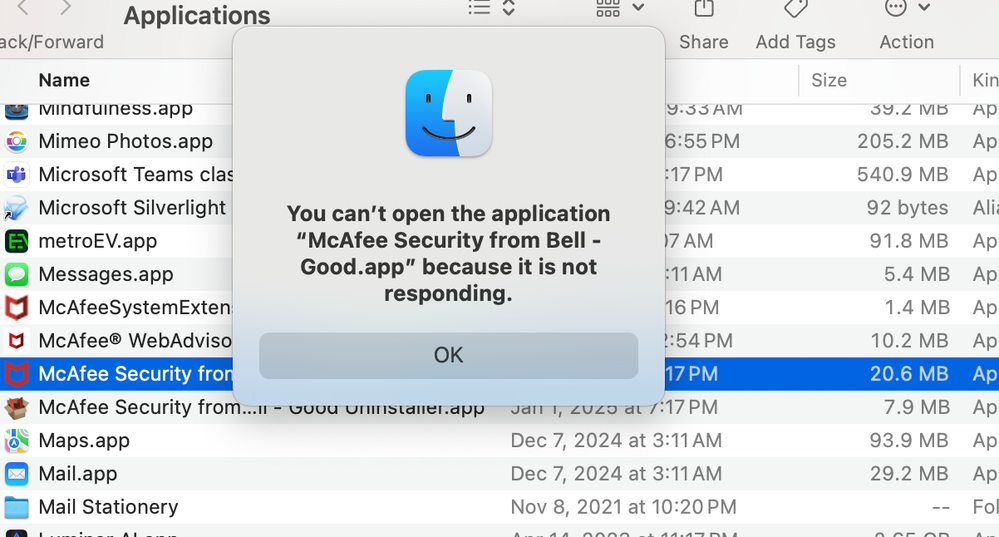
Task: Sort by the Name column header
Action: [64, 80]
